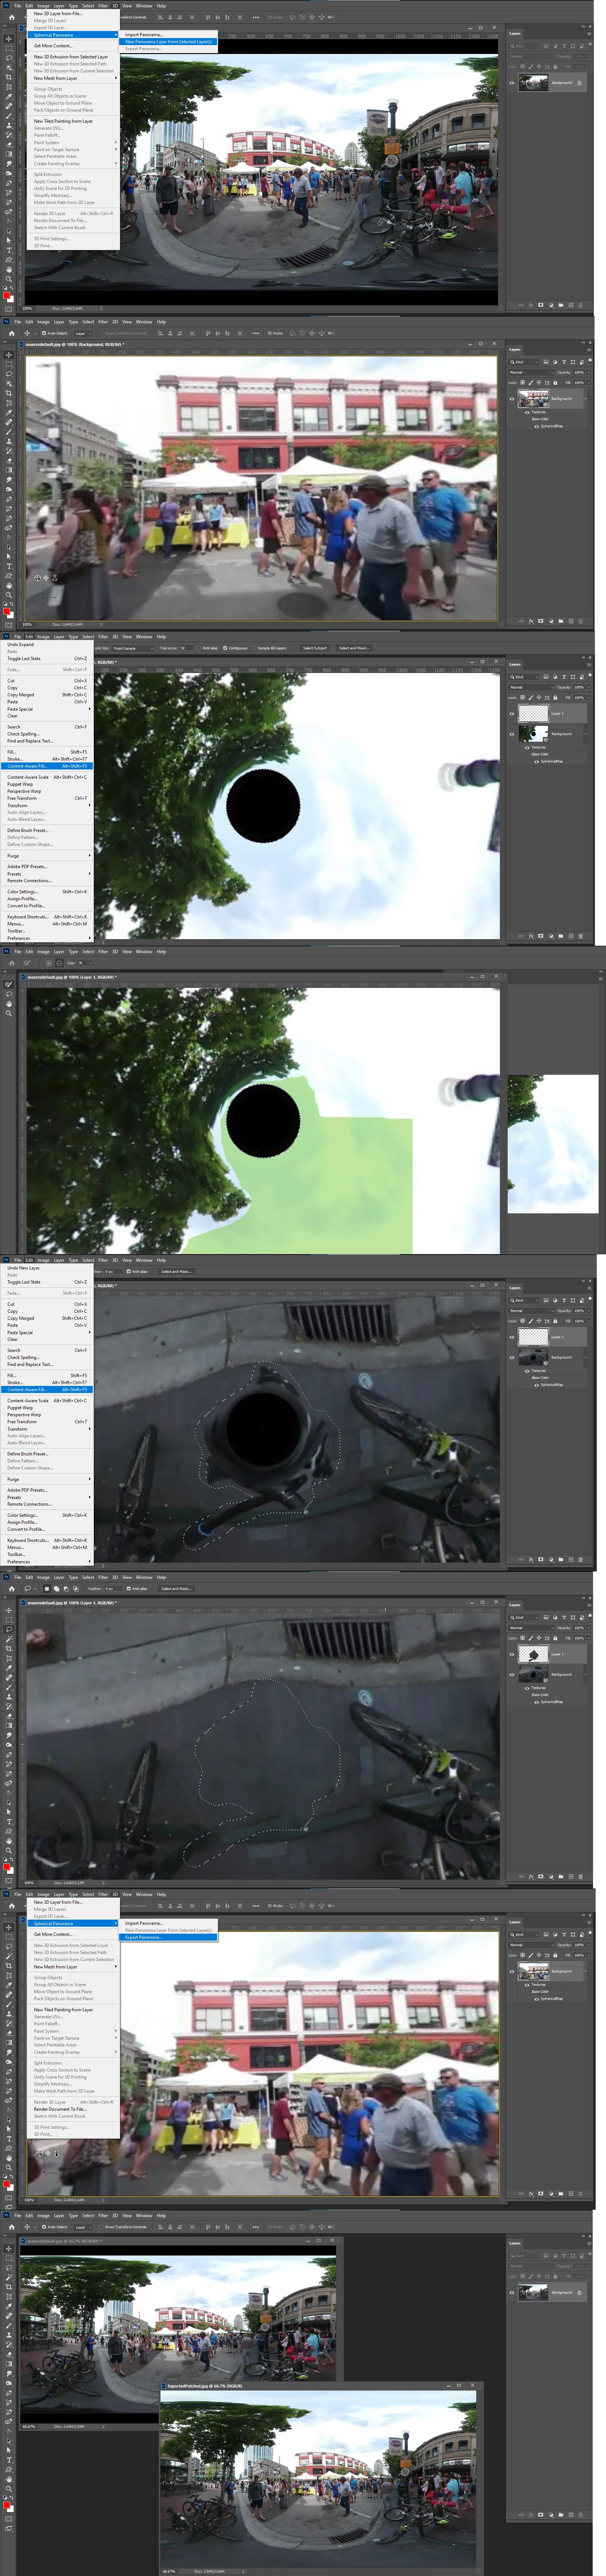Viewport: 606px width, 2576px height.
Task: Pick Puppet Warp in the Undo New Layer menu
Action: coord(47,1408)
